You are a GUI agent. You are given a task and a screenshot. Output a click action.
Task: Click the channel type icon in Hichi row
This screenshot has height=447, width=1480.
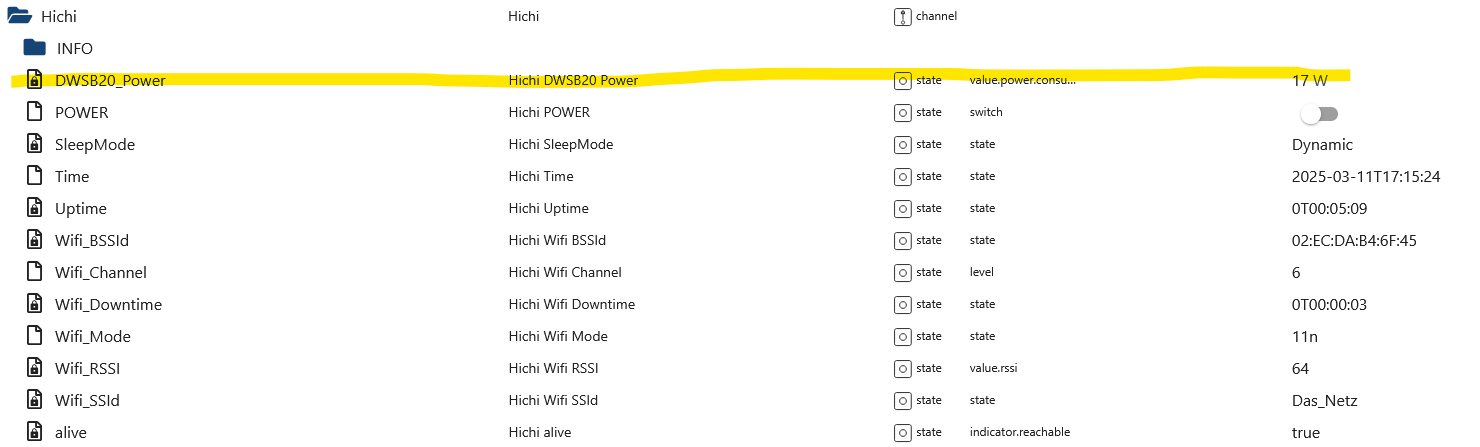pyautogui.click(x=902, y=16)
